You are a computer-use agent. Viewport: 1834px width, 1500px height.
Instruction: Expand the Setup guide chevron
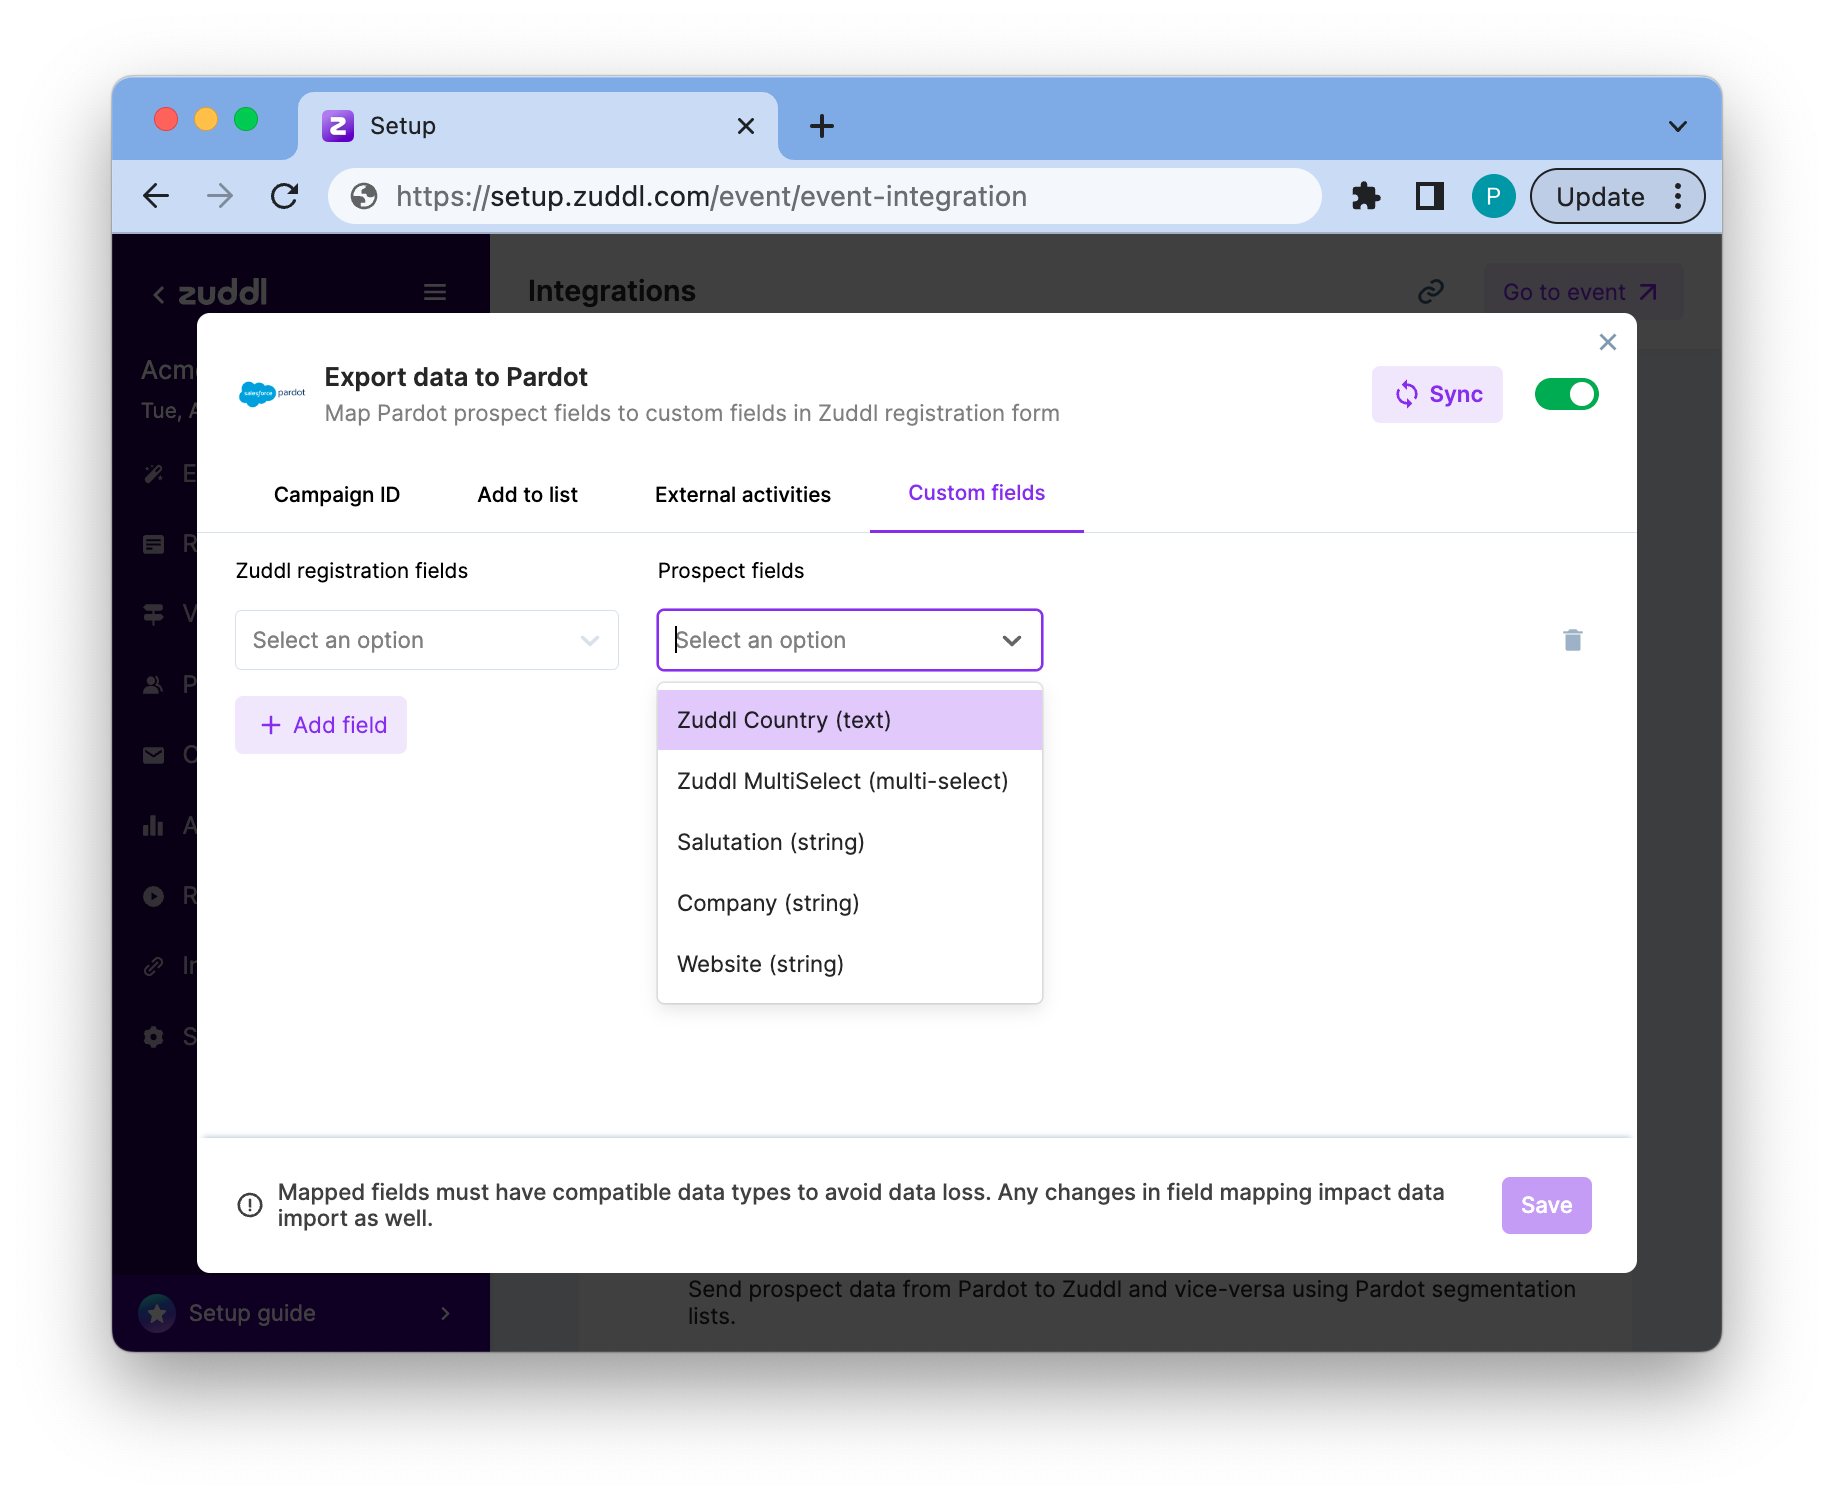tap(446, 1313)
